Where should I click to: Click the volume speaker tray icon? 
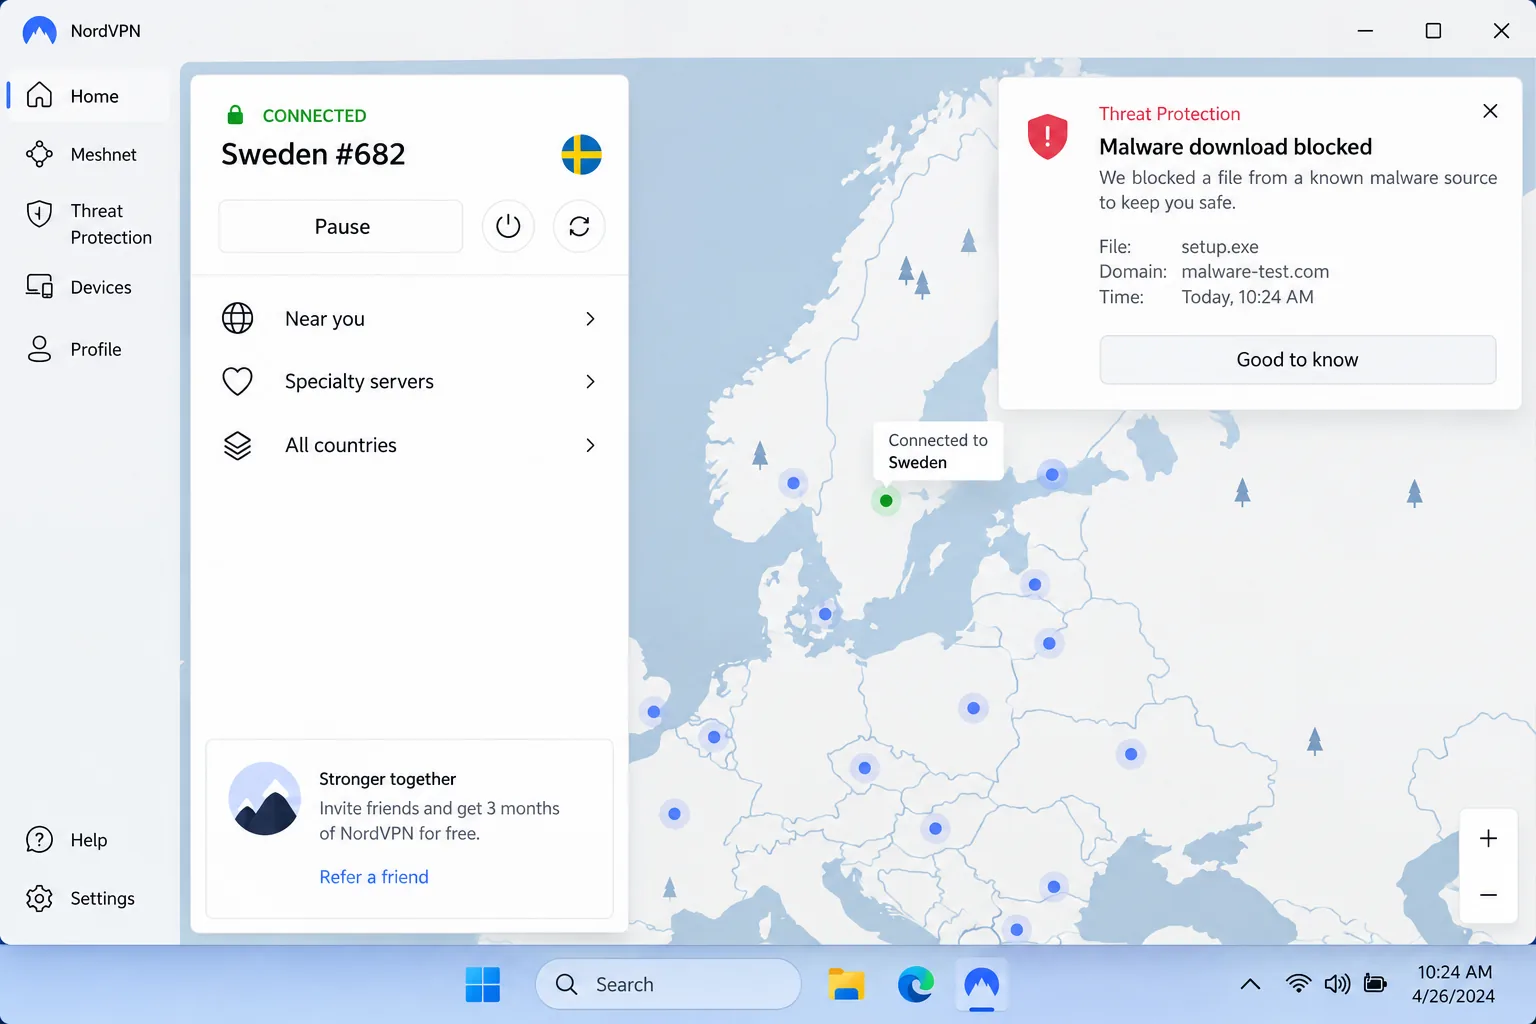pos(1337,984)
